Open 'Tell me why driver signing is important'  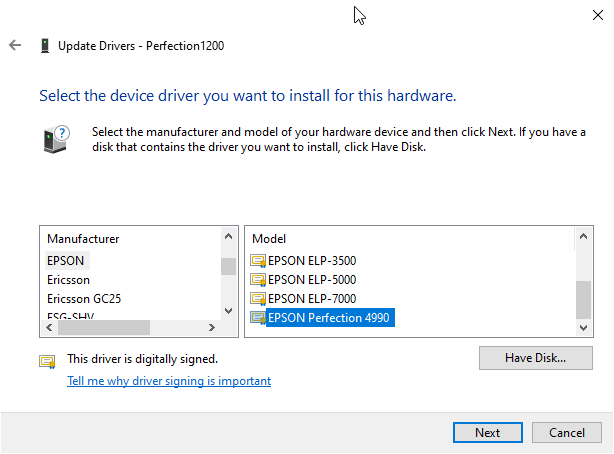(x=169, y=381)
